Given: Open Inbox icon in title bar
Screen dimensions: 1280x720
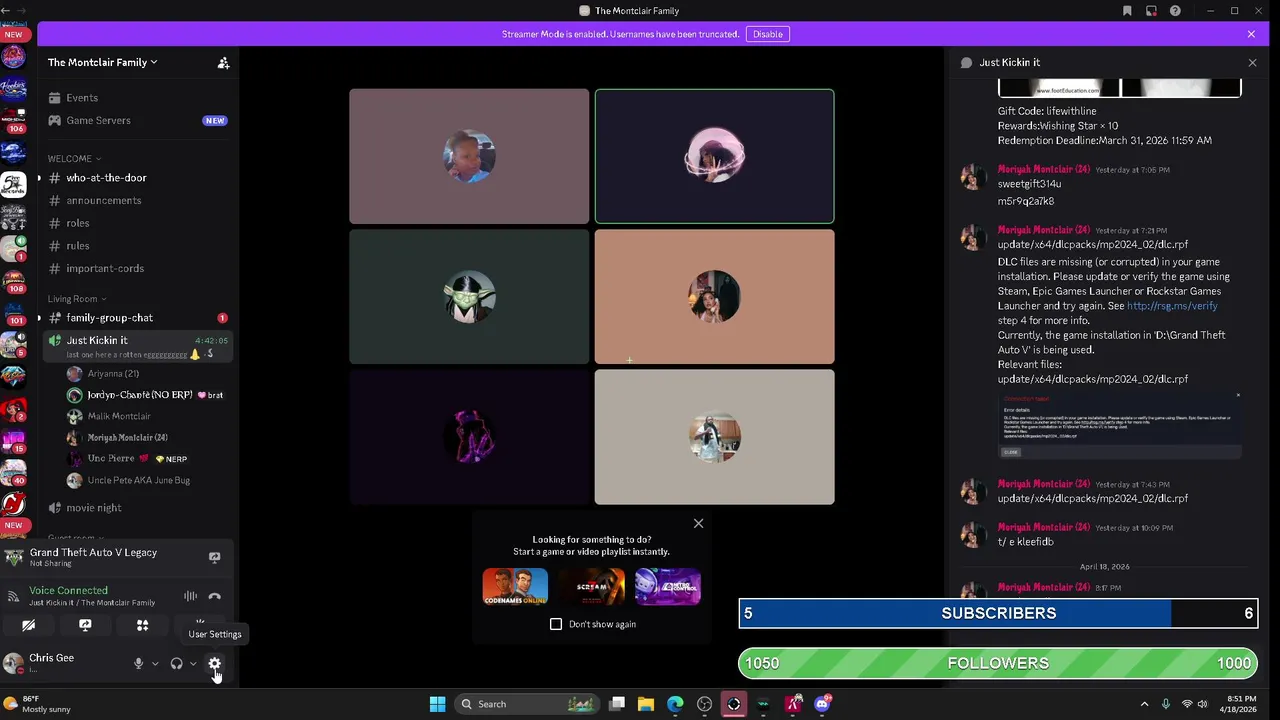Looking at the screenshot, I should point(1151,11).
